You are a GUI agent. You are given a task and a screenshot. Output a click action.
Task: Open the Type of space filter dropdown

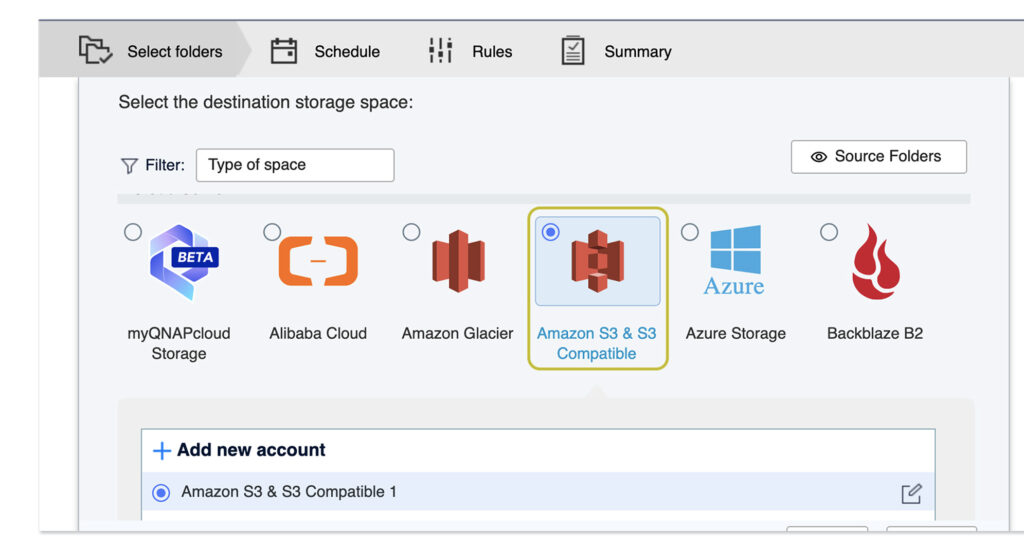295,165
